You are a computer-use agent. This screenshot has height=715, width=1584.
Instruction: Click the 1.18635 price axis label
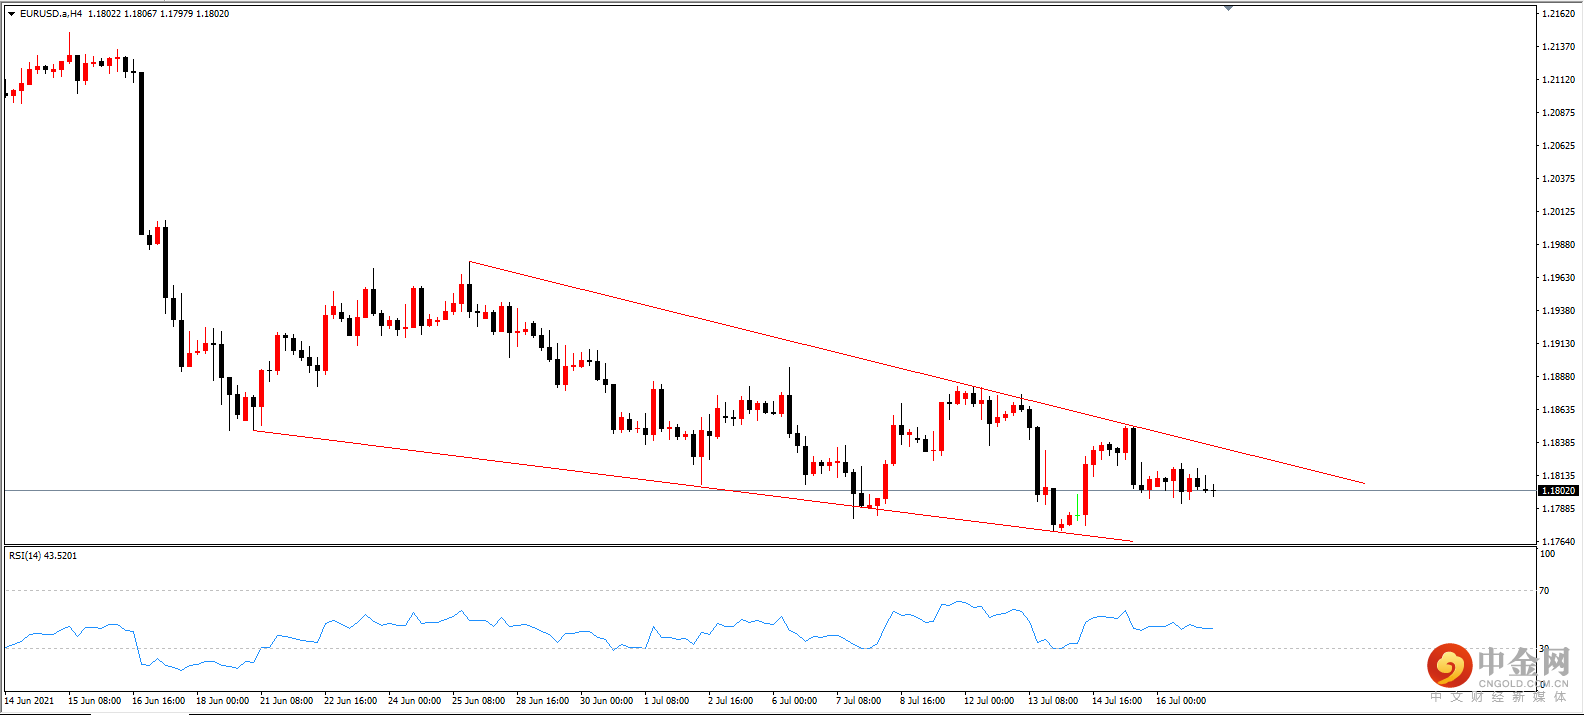click(1558, 410)
